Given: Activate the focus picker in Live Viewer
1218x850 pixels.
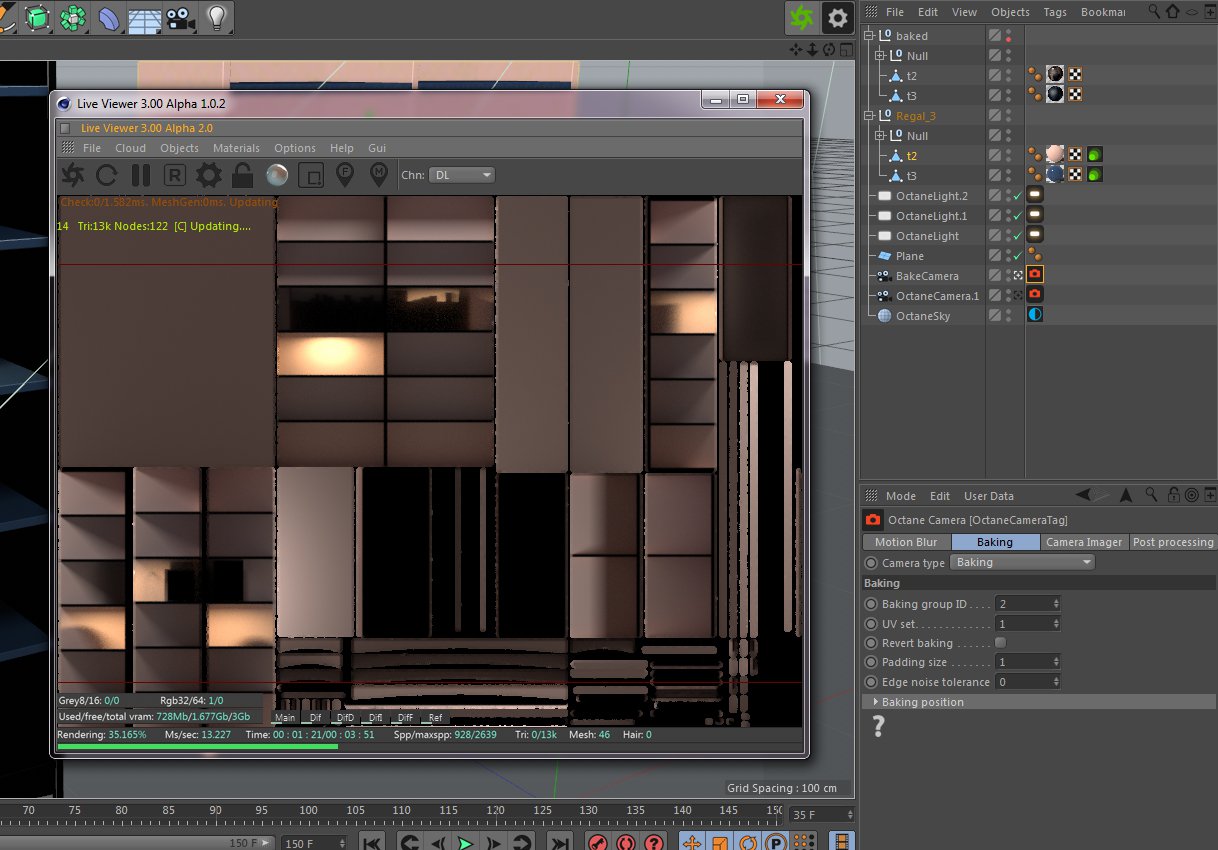Looking at the screenshot, I should click(344, 175).
